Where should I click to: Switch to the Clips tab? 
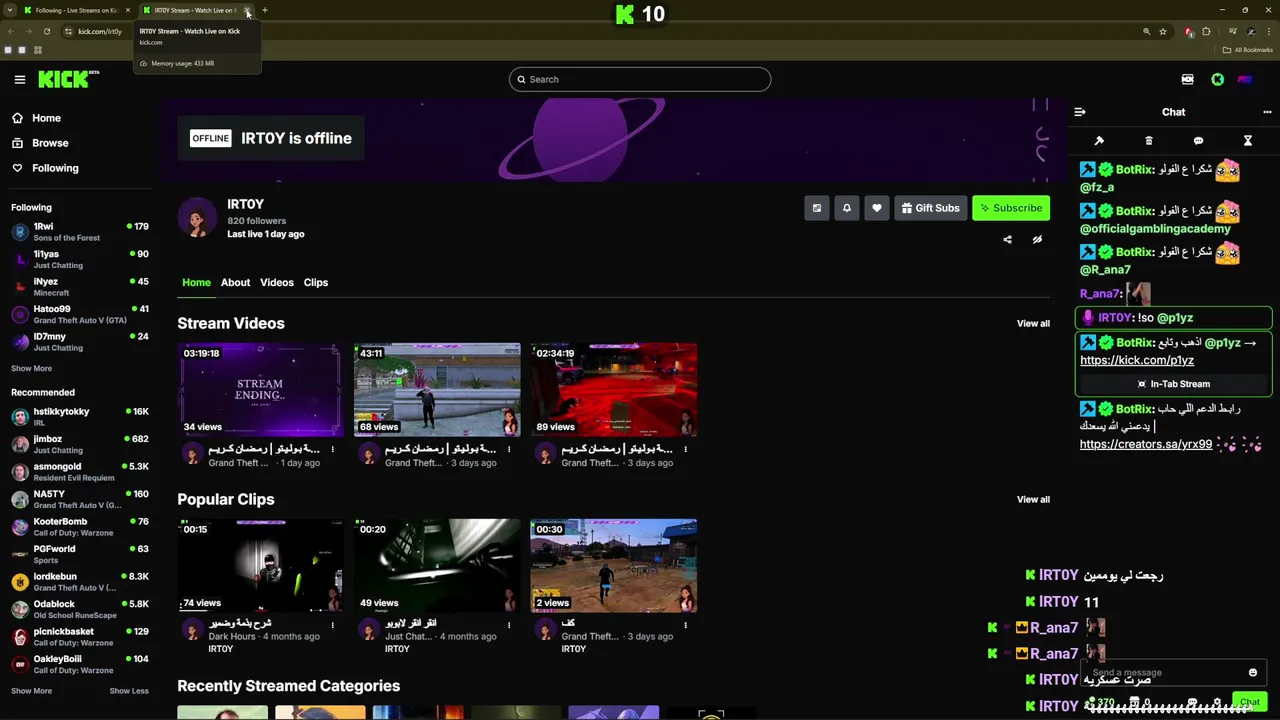(316, 282)
